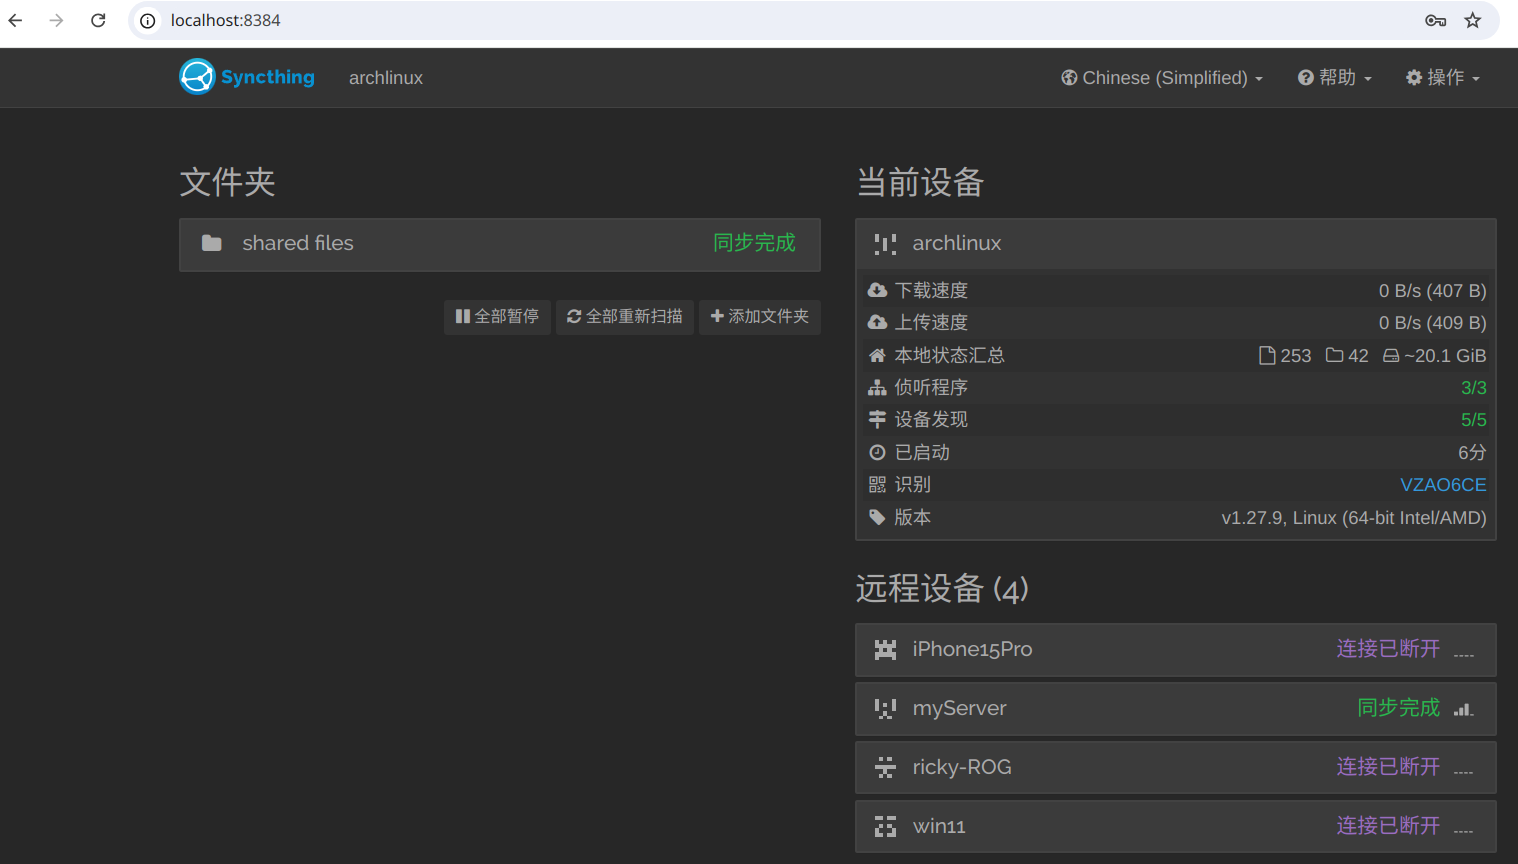Screen dimensions: 1518x864
Task: Click the archlinux device identicon
Action: (885, 244)
